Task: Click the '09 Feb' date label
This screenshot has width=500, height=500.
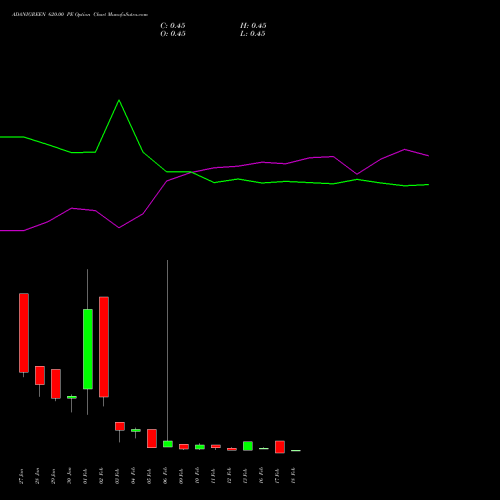Action: pyautogui.click(x=182, y=476)
